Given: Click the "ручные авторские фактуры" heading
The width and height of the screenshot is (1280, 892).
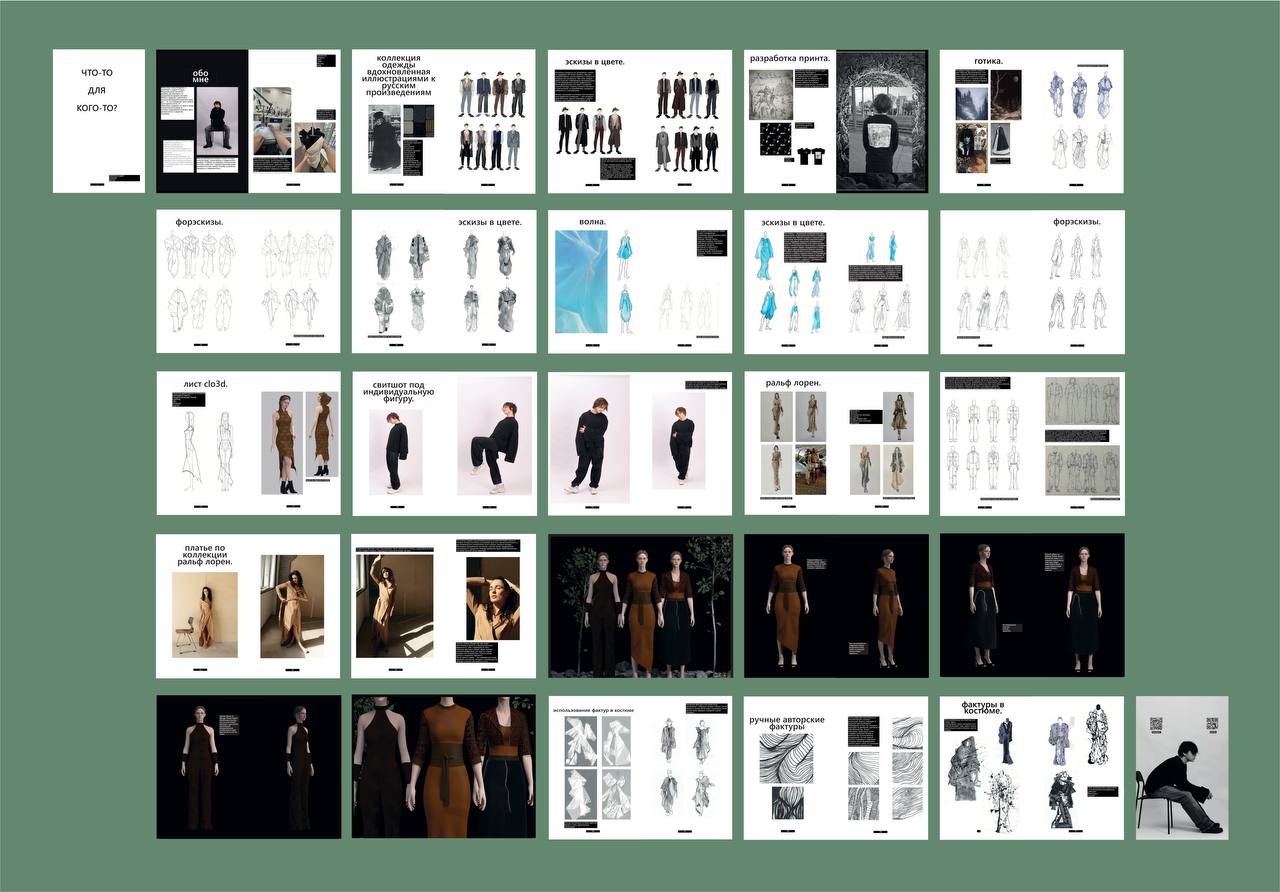Looking at the screenshot, I should (787, 725).
